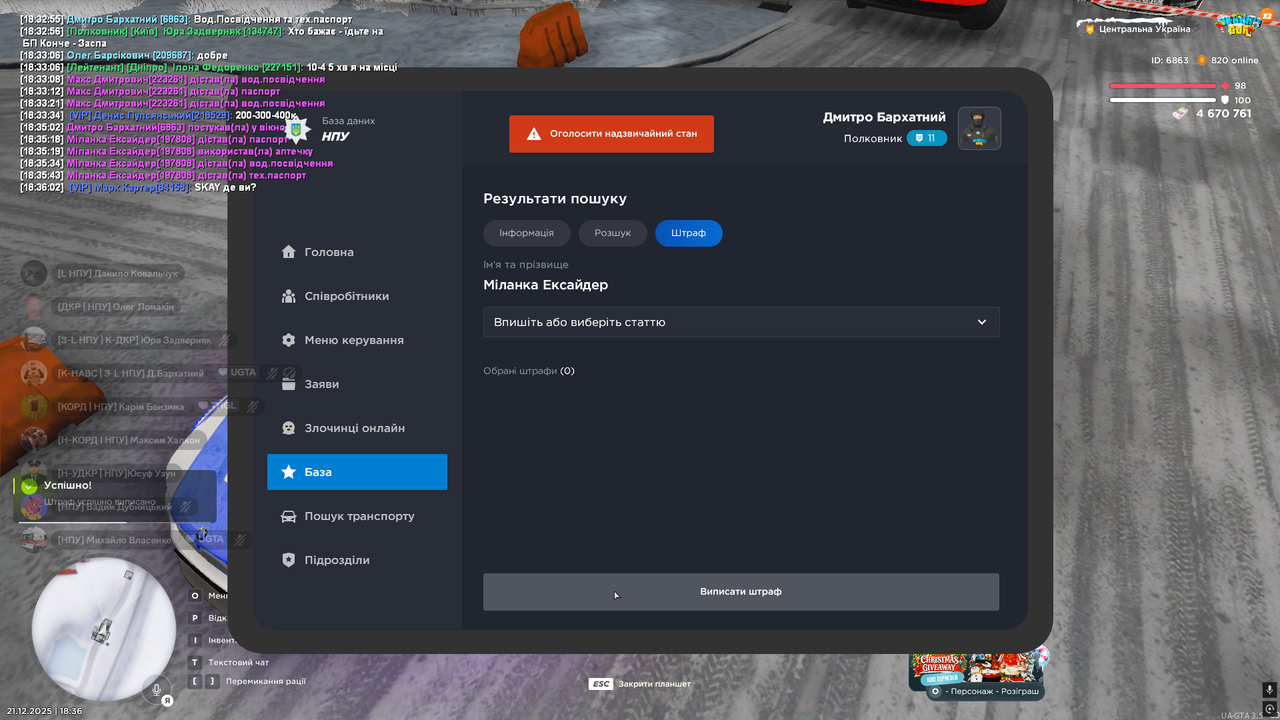Viewport: 1280px width, 720px height.
Task: Click the server badge beside Центральна Україна
Action: [1090, 29]
